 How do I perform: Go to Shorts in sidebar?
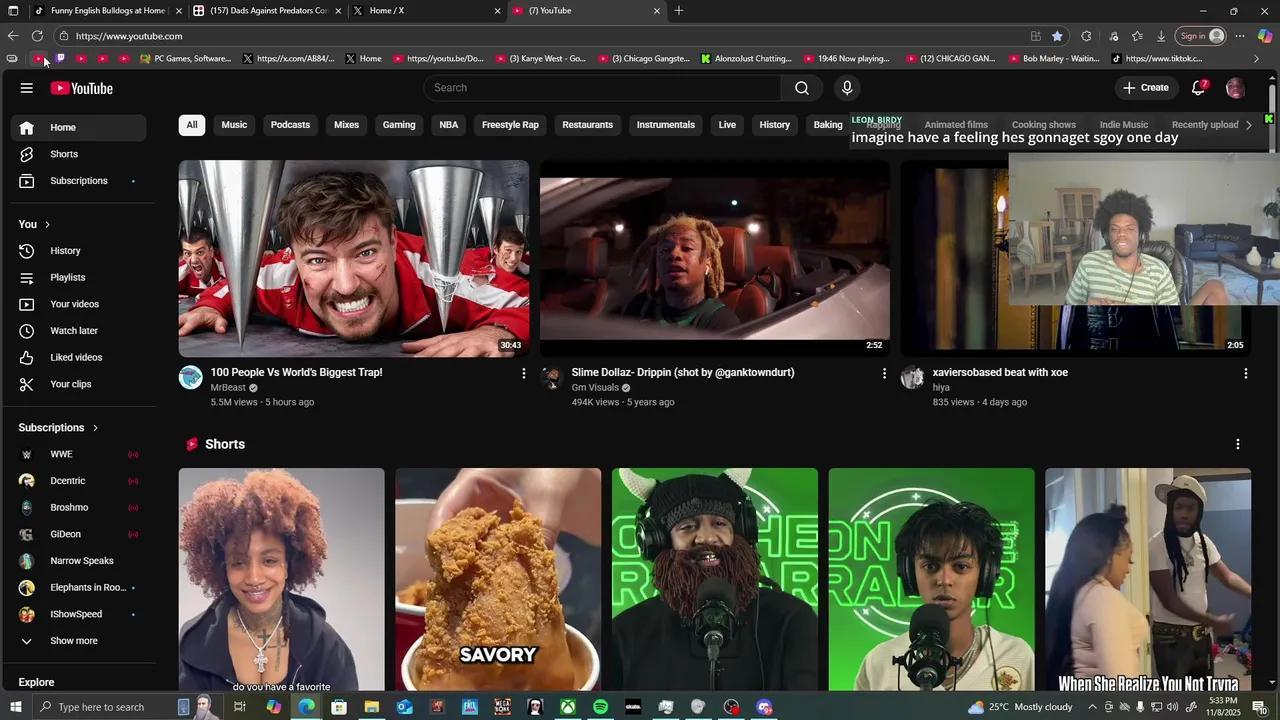(78, 154)
